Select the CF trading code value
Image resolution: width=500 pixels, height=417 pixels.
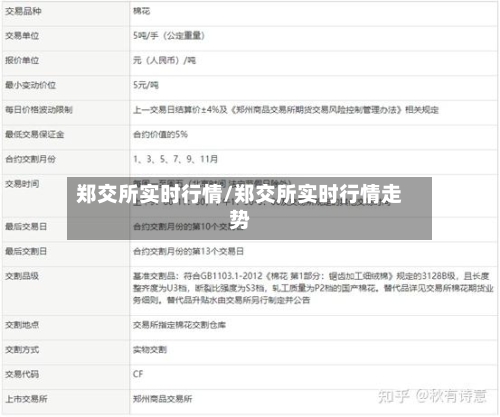(x=138, y=374)
